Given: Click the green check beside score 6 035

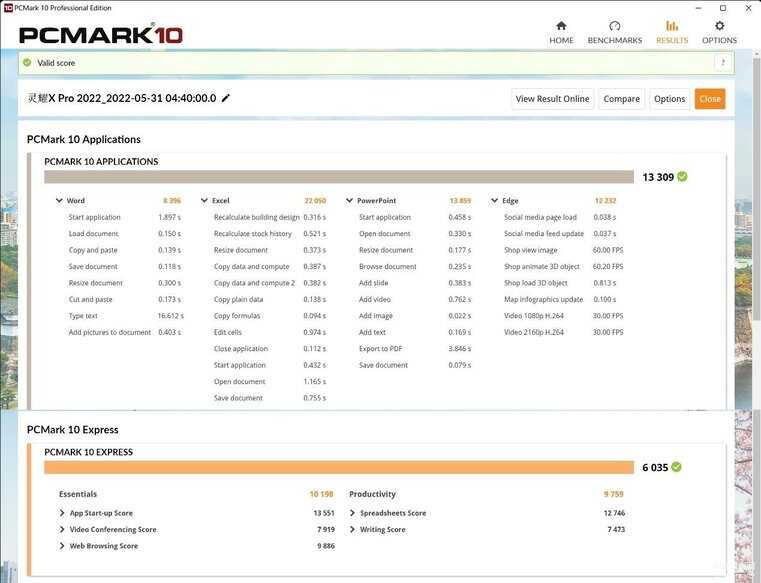Looking at the screenshot, I should [676, 467].
